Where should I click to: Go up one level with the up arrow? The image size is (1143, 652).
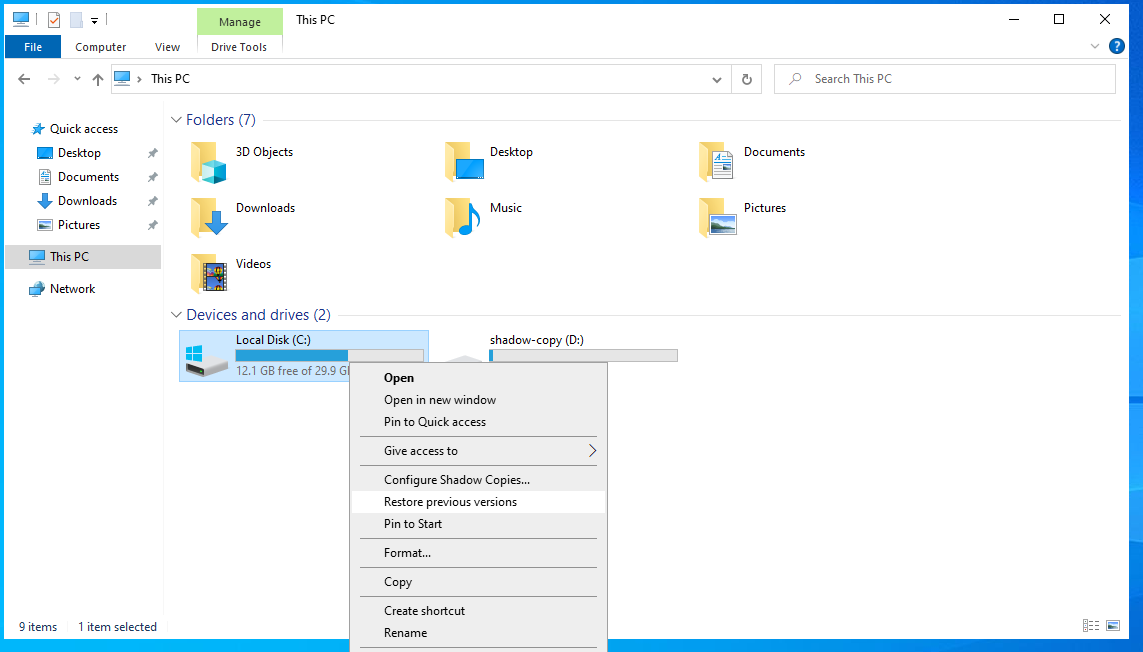(98, 79)
